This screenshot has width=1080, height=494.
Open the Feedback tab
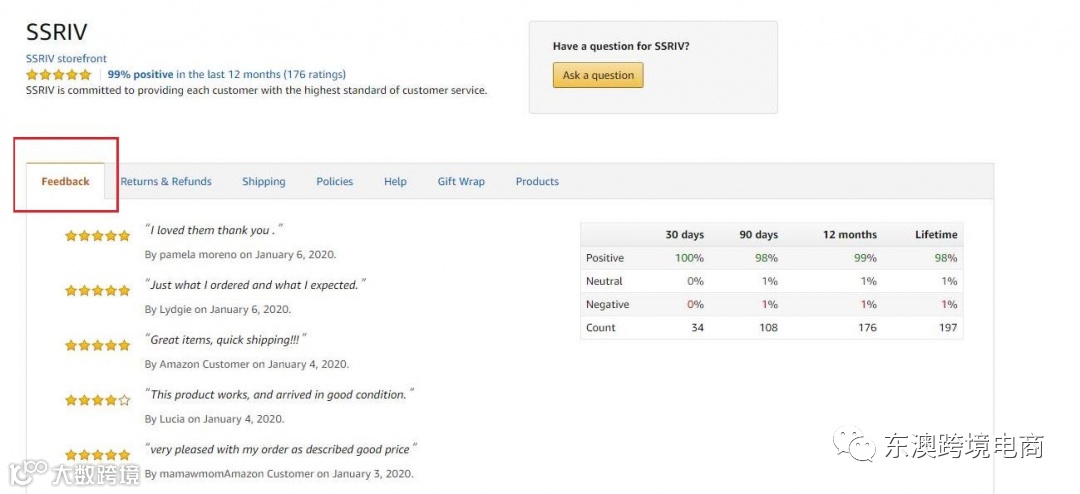click(x=65, y=182)
